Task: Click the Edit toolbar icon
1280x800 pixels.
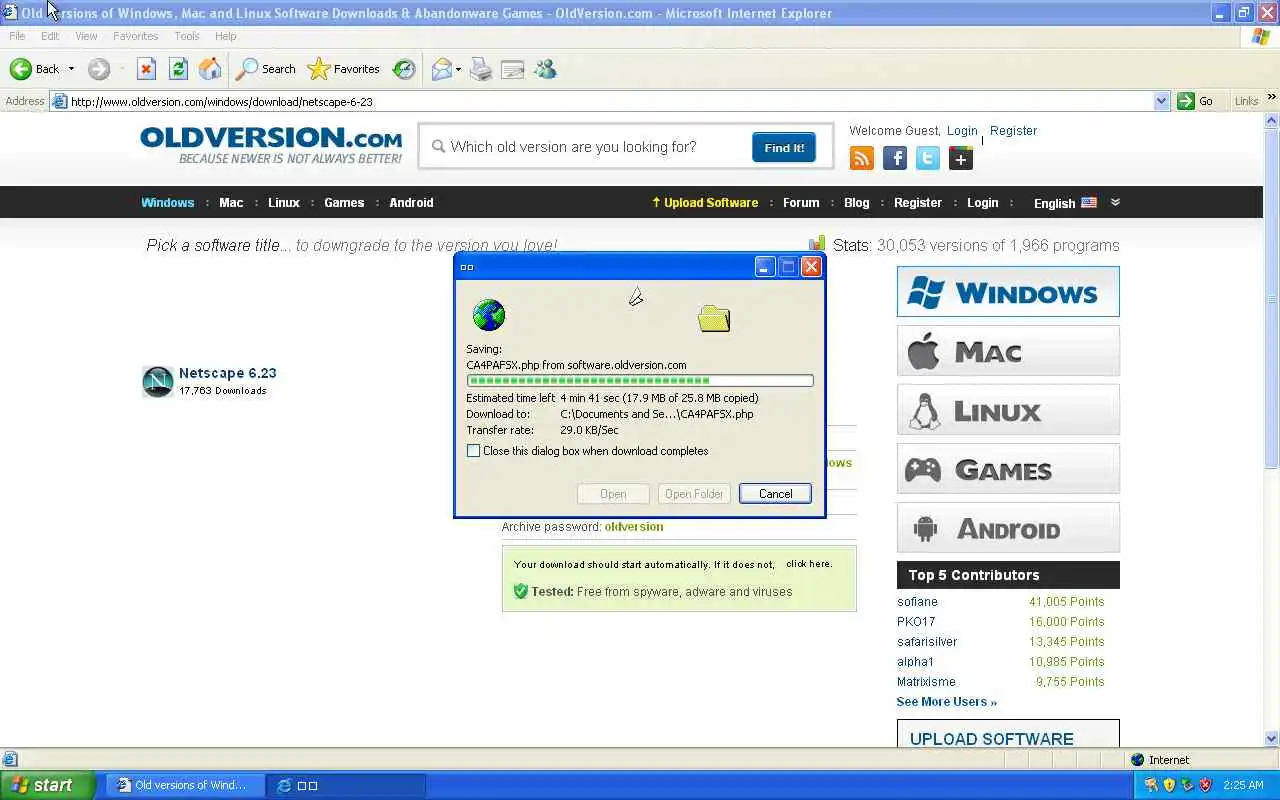Action: point(513,69)
